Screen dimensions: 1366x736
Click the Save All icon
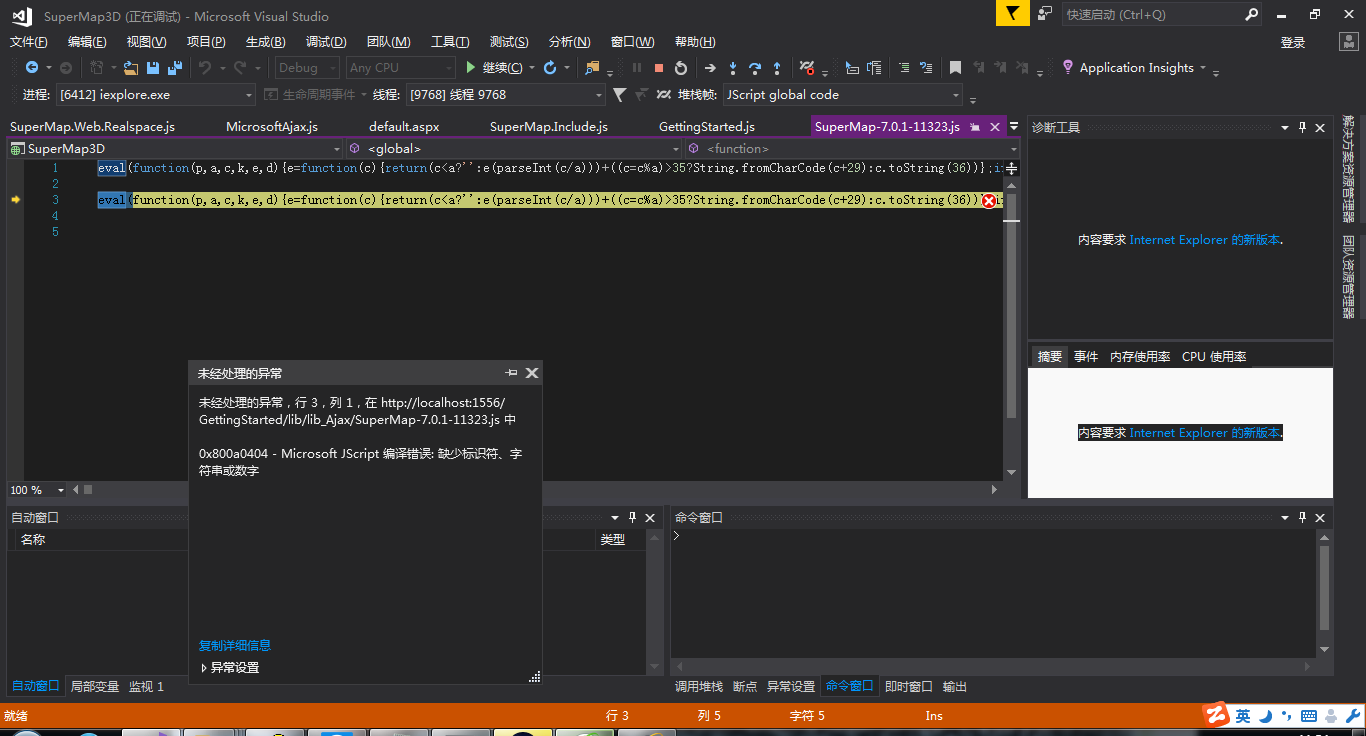175,68
